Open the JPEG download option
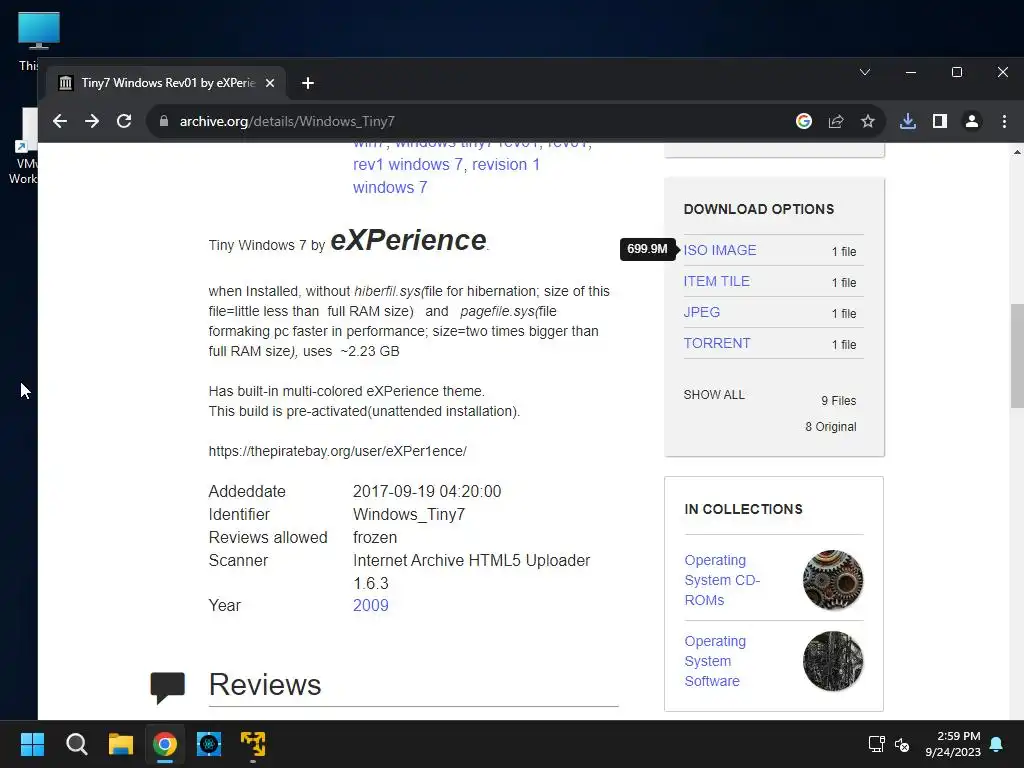1024x768 pixels. 701,312
